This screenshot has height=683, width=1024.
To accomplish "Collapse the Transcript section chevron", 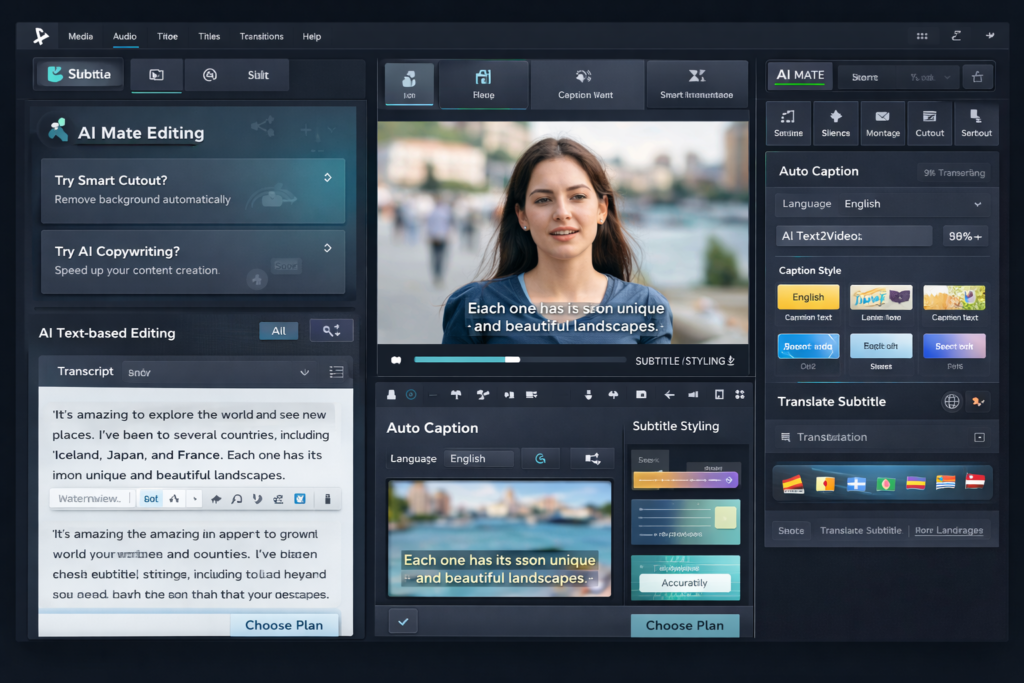I will tap(305, 371).
